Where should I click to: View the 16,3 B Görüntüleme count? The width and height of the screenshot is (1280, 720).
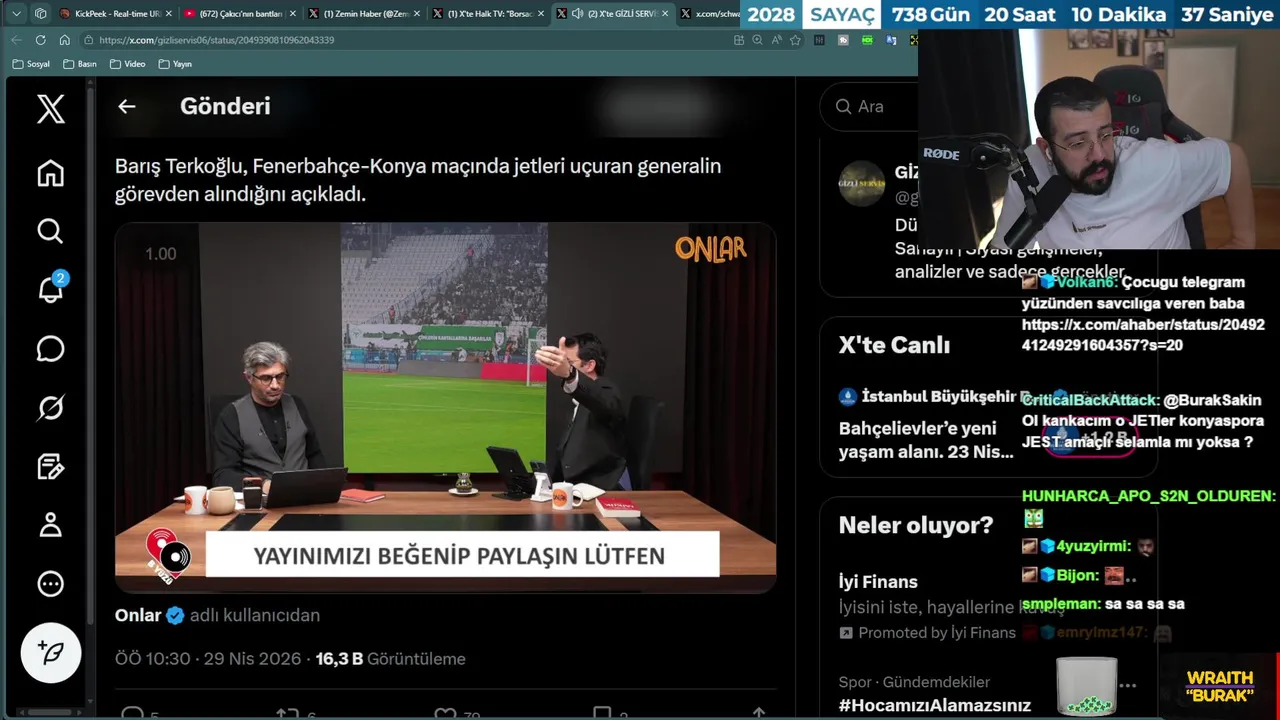coord(391,659)
